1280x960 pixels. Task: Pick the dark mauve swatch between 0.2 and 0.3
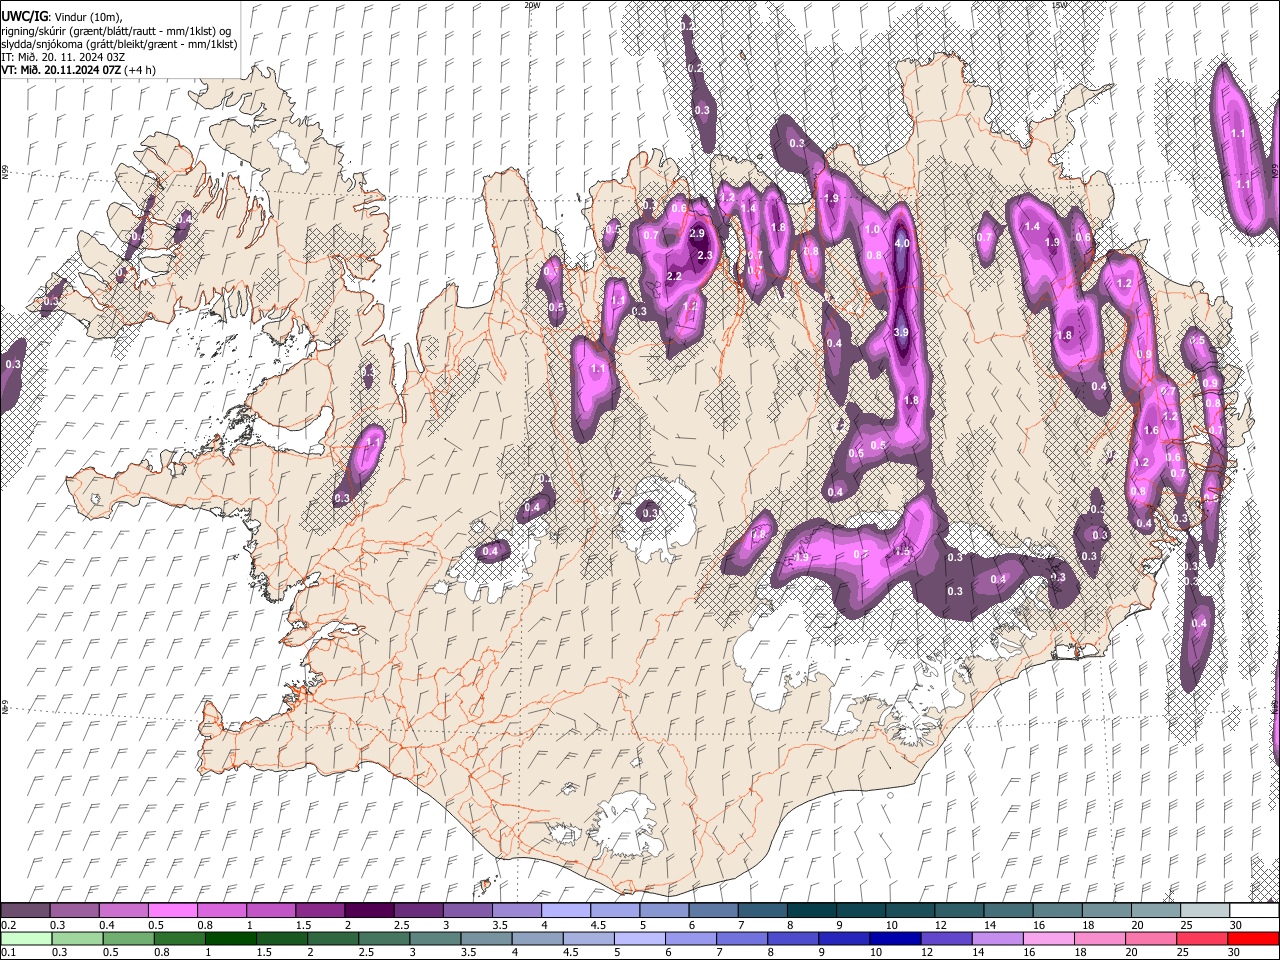point(25,910)
